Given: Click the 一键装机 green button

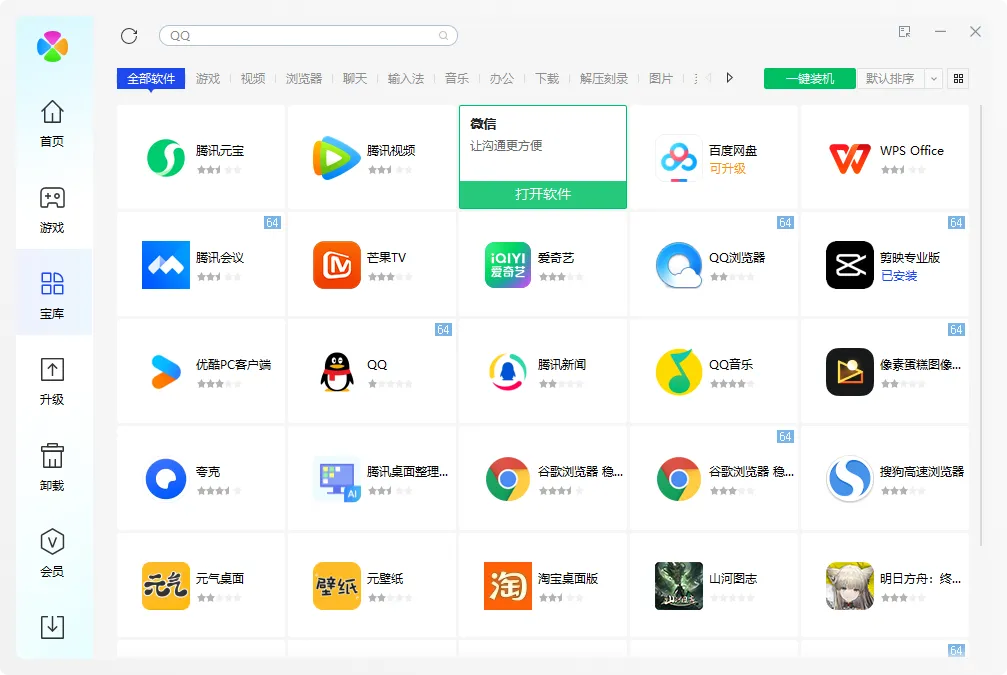Looking at the screenshot, I should (x=810, y=78).
